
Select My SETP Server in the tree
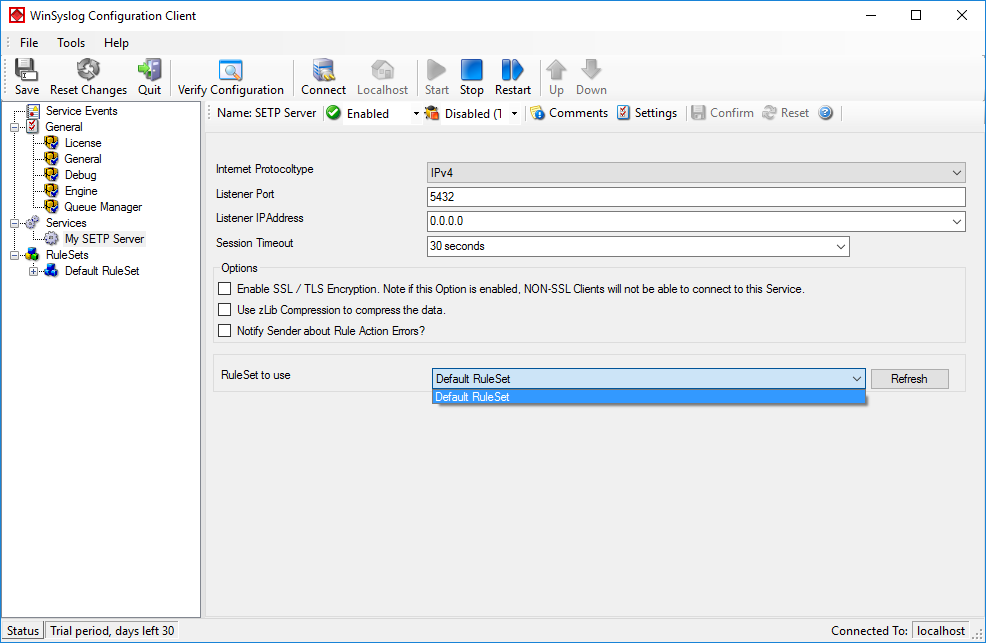click(x=104, y=239)
